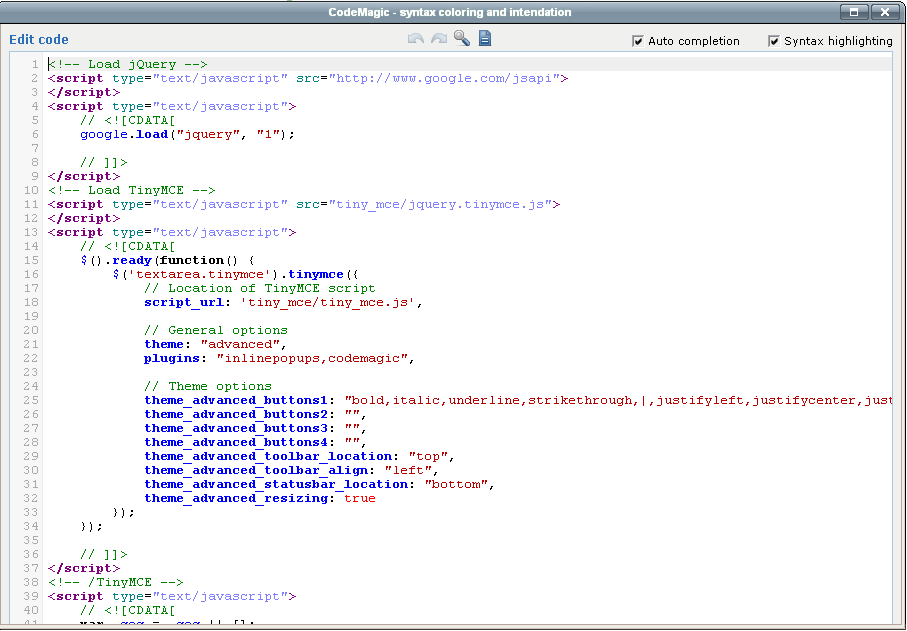The image size is (907, 631).
Task: Click the theme_advanced_buttons2 property
Action: pos(236,414)
